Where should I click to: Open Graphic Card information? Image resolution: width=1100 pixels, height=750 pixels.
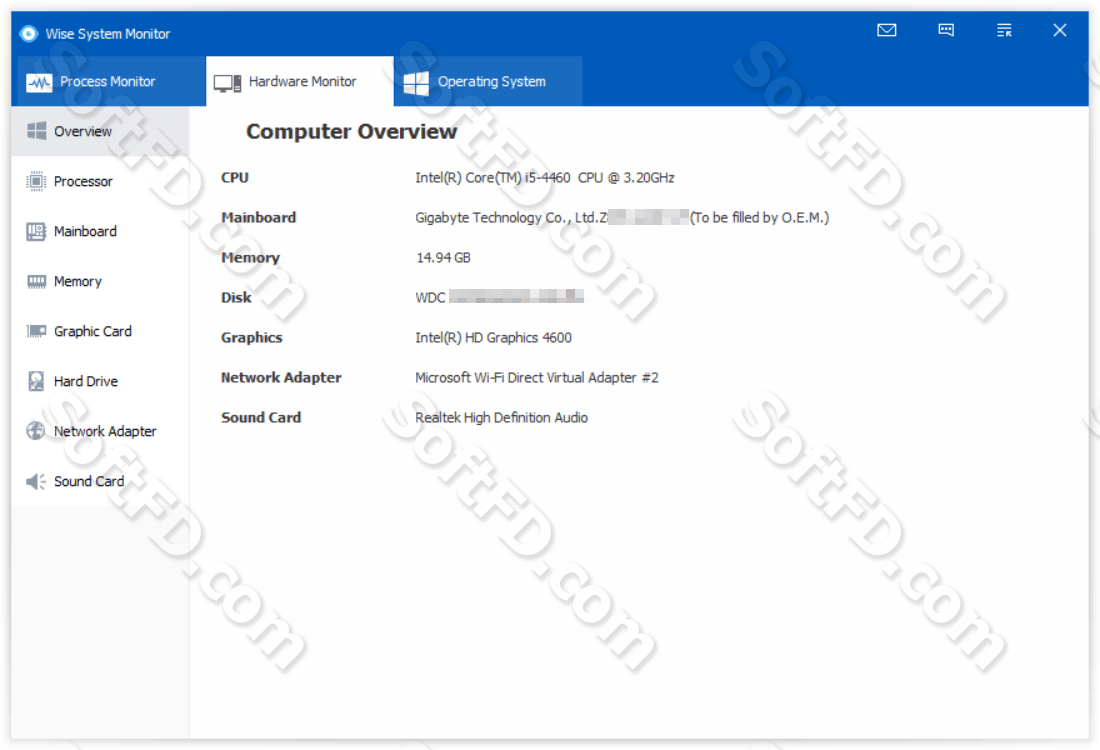pyautogui.click(x=100, y=331)
